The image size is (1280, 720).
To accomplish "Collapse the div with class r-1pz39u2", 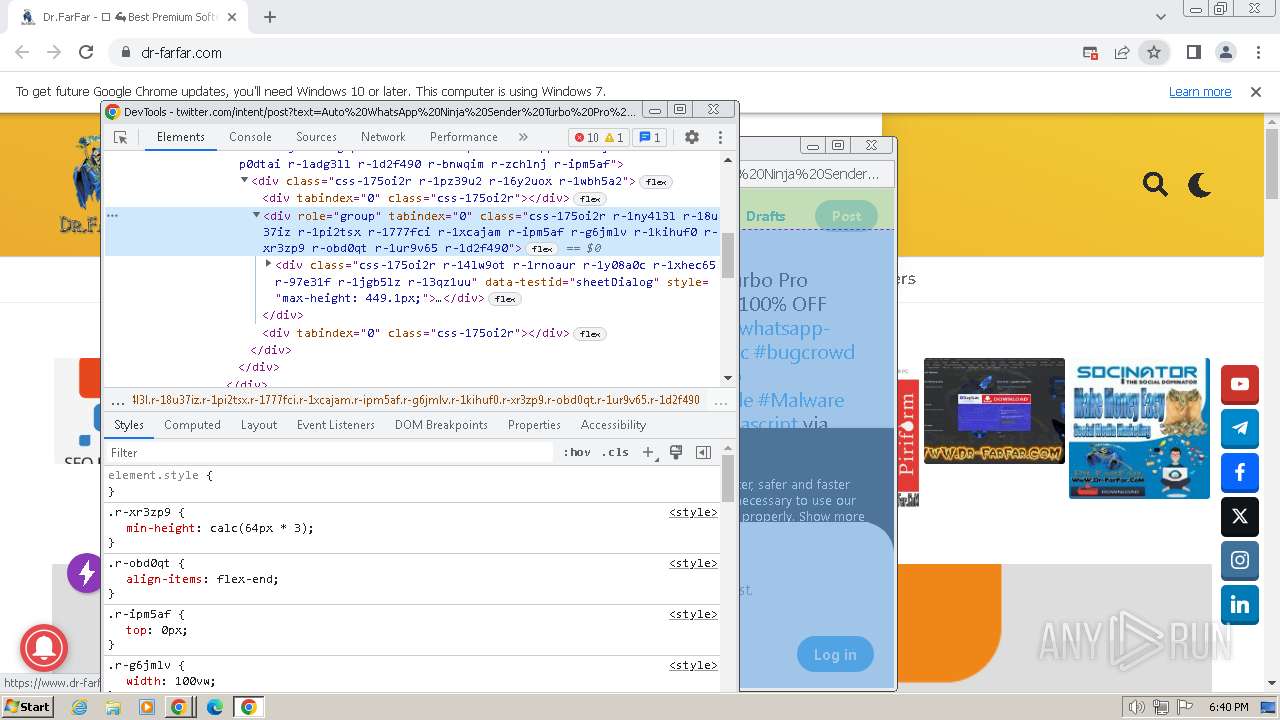I will click(x=244, y=181).
